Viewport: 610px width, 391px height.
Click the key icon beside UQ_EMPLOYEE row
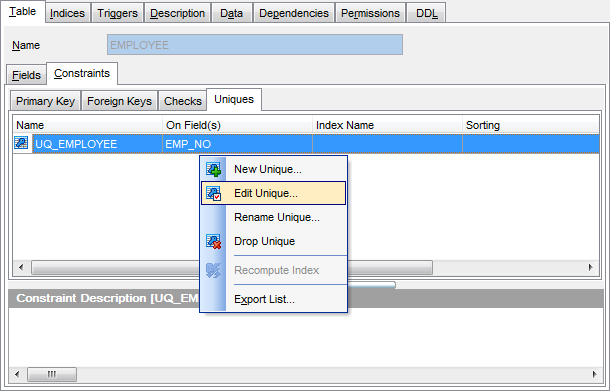[21, 143]
